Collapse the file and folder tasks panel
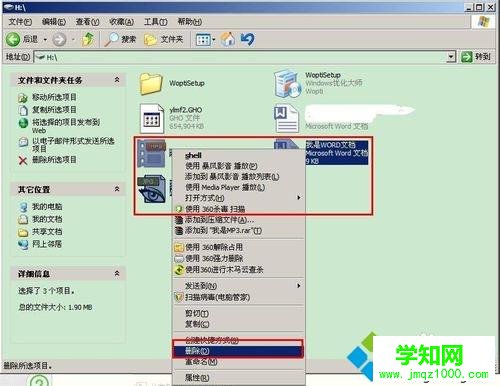This screenshot has width=500, height=386. (117, 80)
